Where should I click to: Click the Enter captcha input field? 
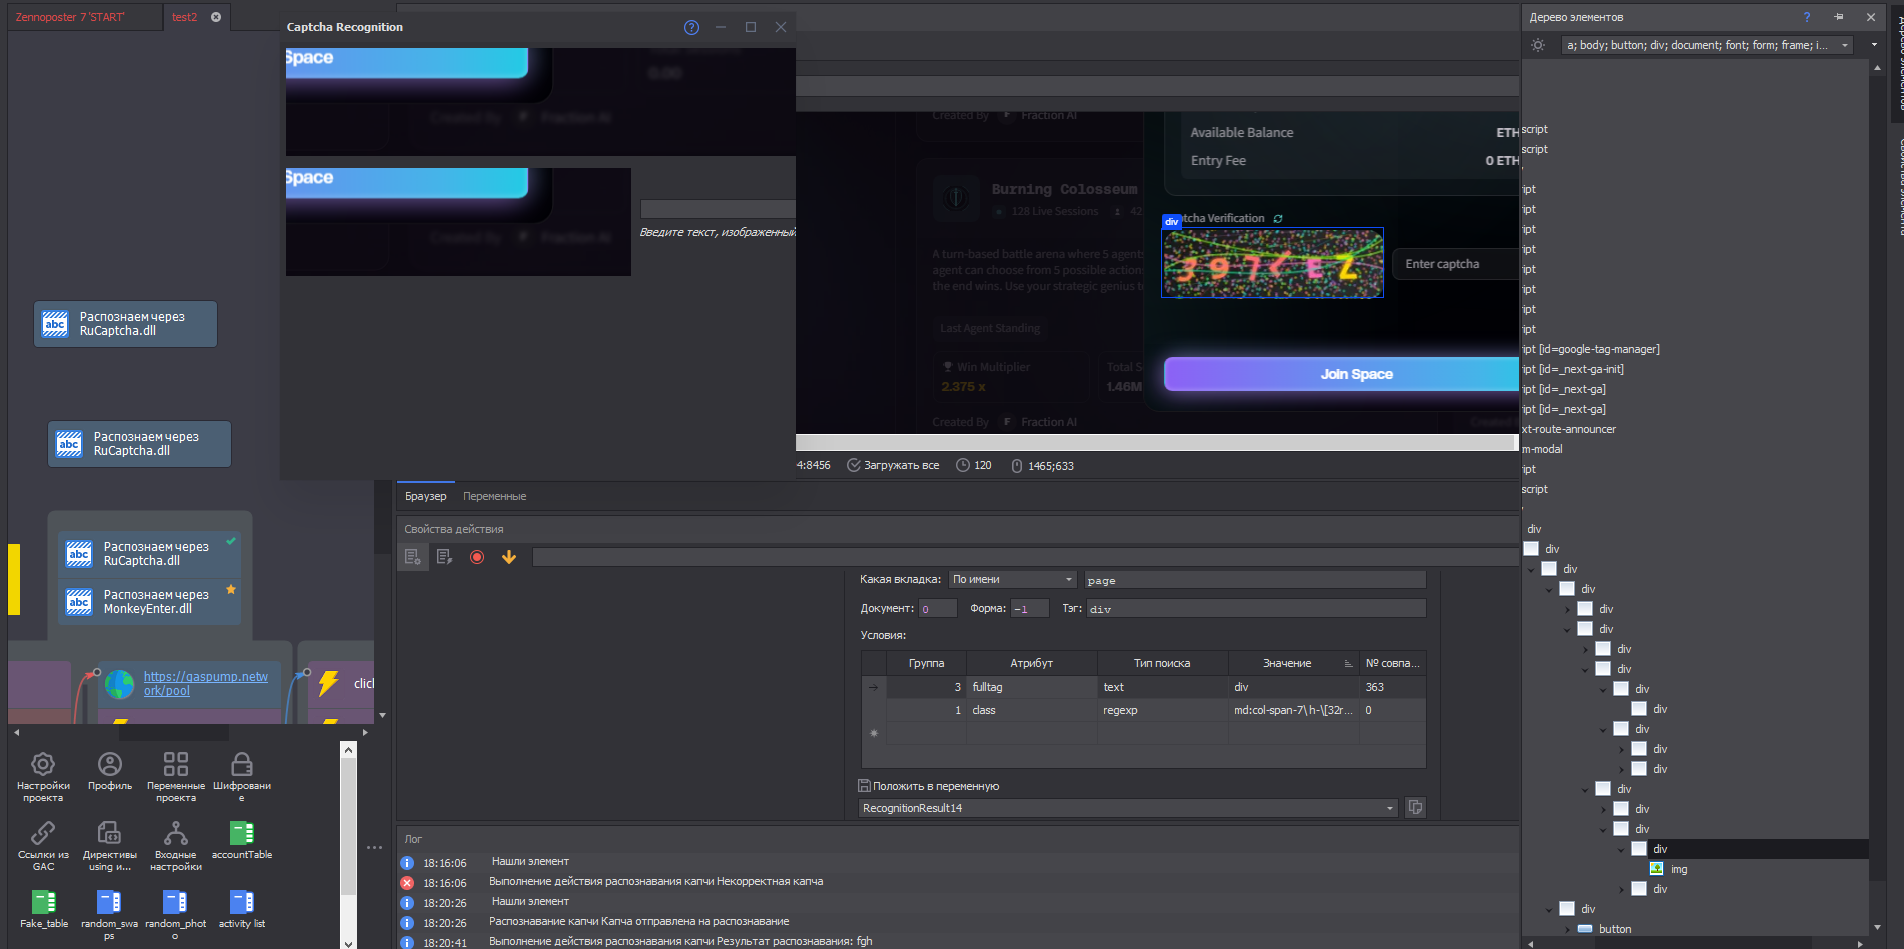1456,264
